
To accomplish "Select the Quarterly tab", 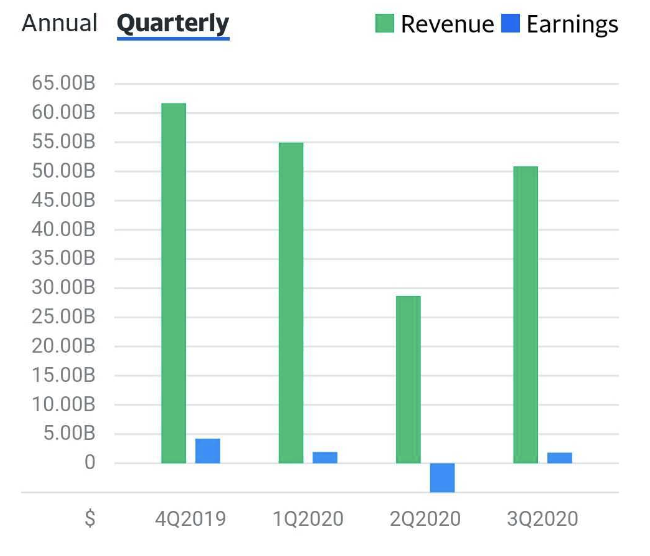I will 173,23.
